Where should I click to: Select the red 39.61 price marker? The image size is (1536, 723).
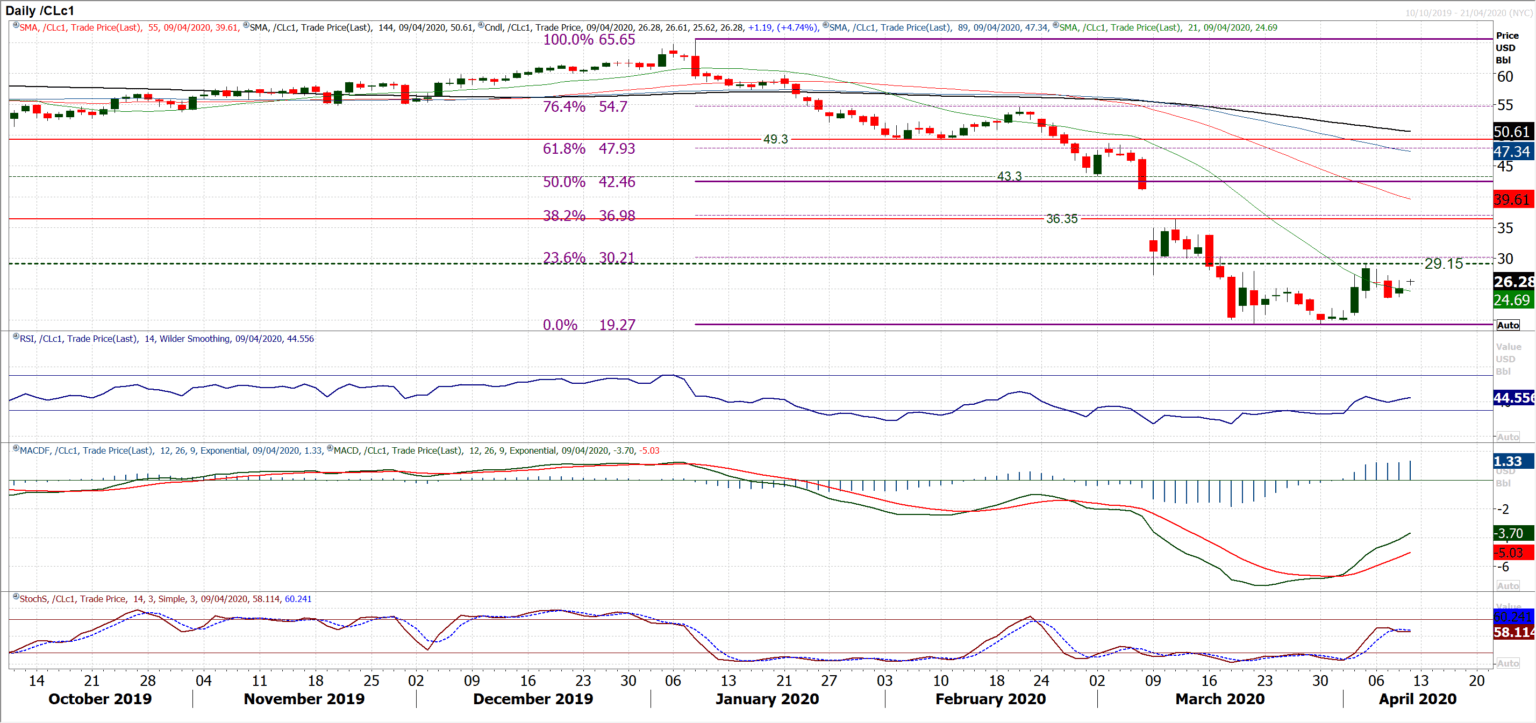pyautogui.click(x=1513, y=198)
